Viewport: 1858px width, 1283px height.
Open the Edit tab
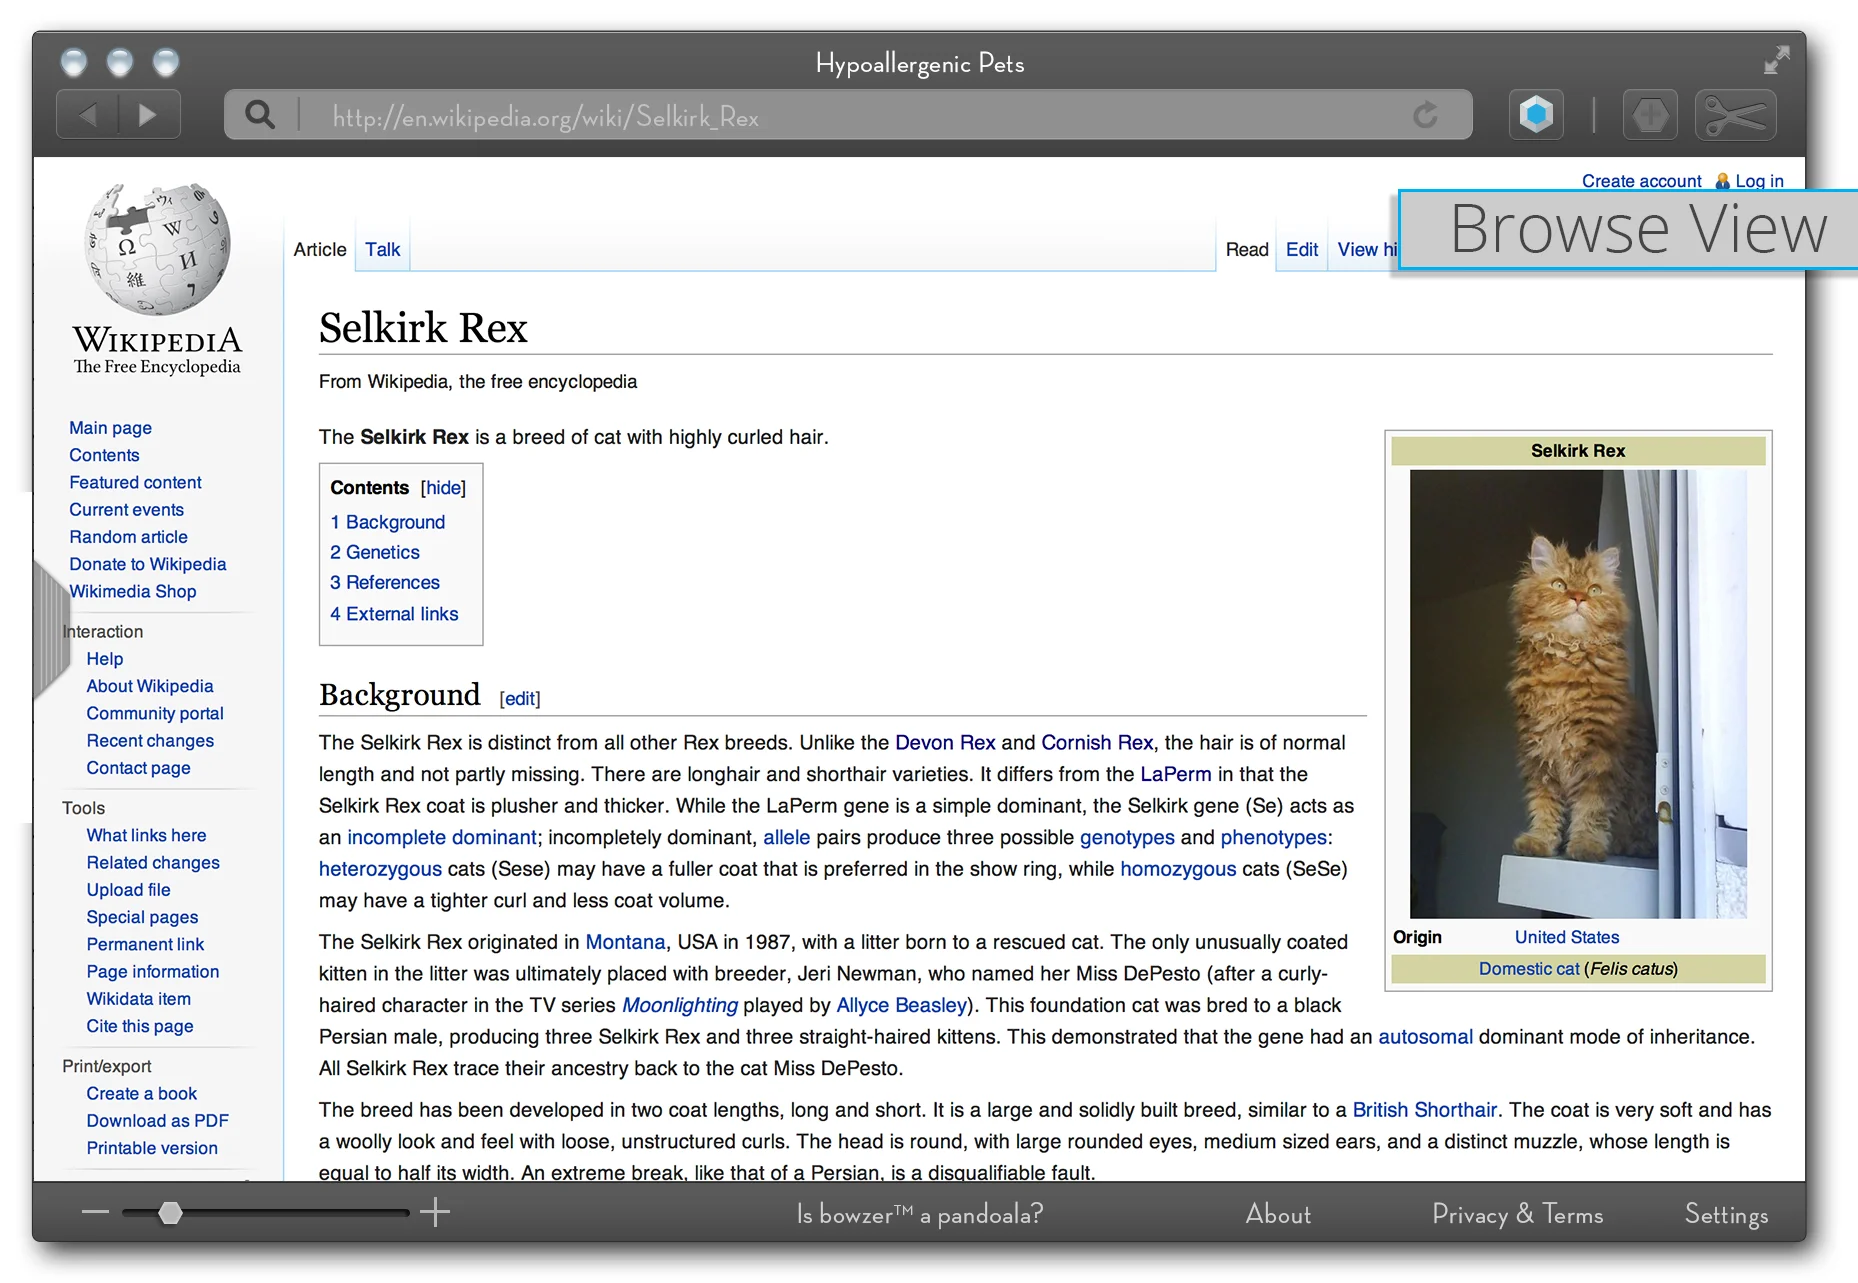coord(1301,249)
